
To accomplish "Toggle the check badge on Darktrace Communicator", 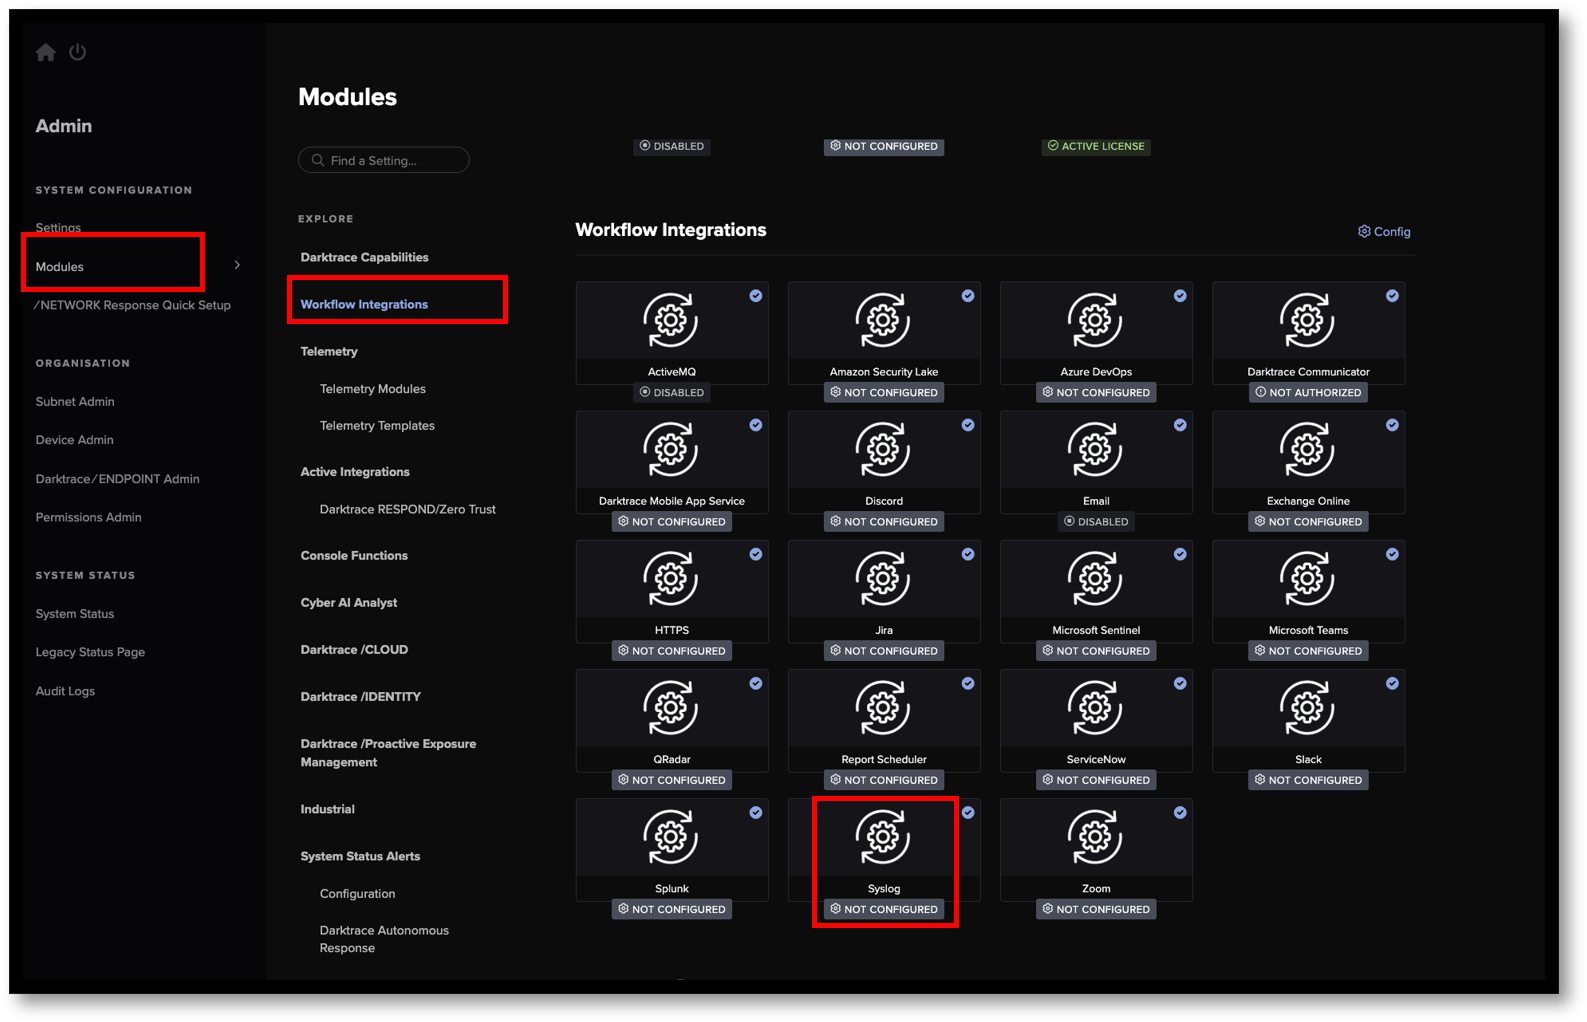I will click(1392, 296).
